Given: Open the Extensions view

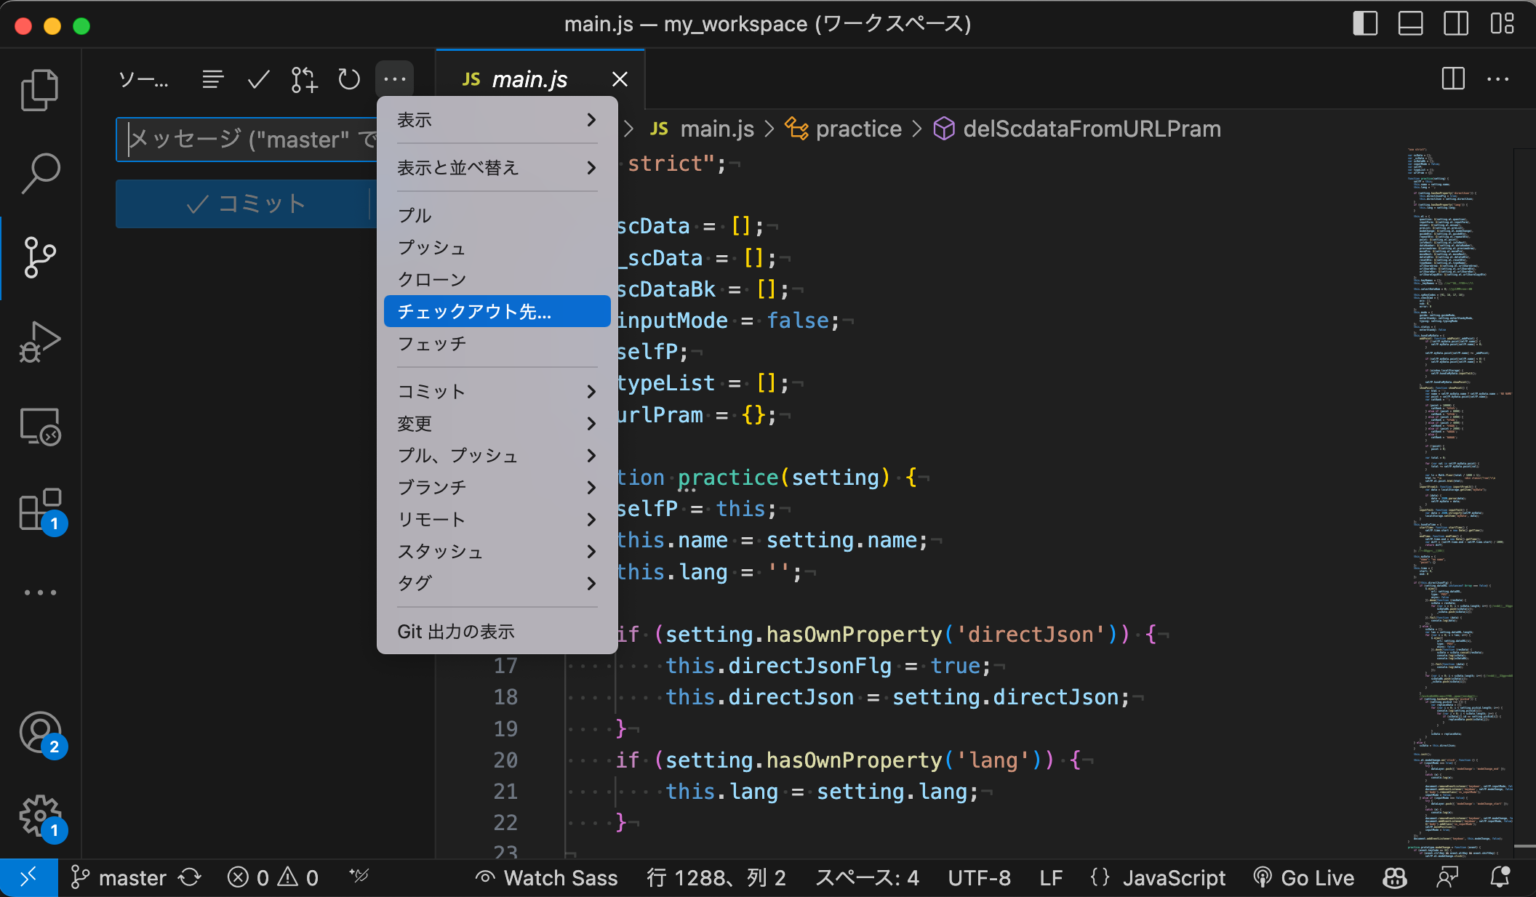Looking at the screenshot, I should pos(40,509).
